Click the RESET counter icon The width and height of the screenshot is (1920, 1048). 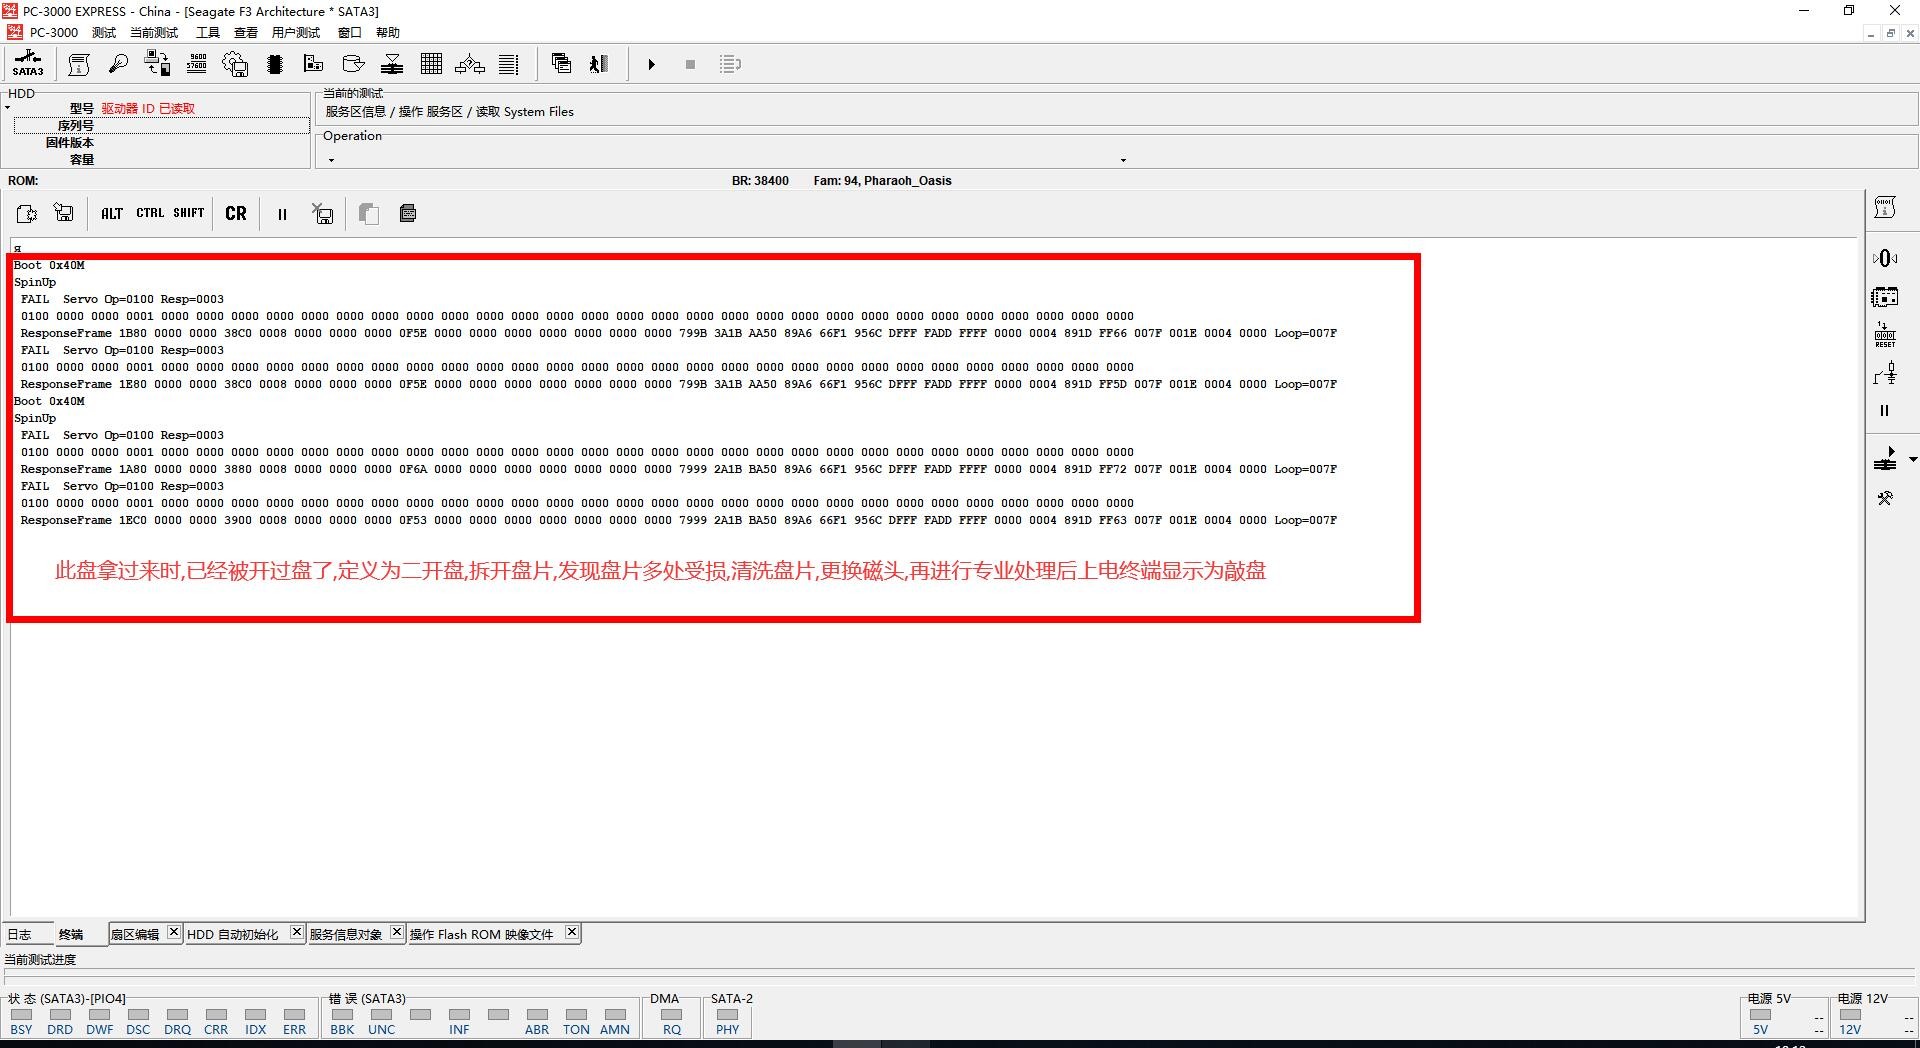click(1885, 335)
